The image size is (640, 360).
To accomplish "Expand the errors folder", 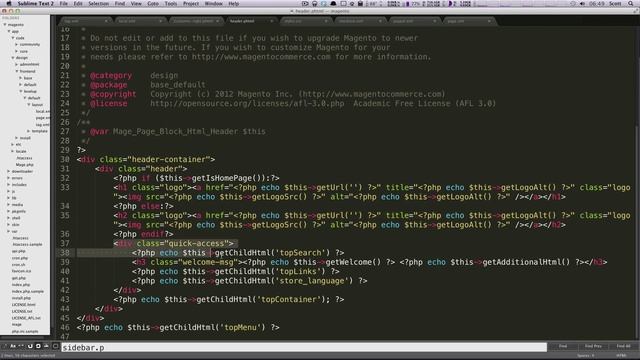I will point(9,178).
